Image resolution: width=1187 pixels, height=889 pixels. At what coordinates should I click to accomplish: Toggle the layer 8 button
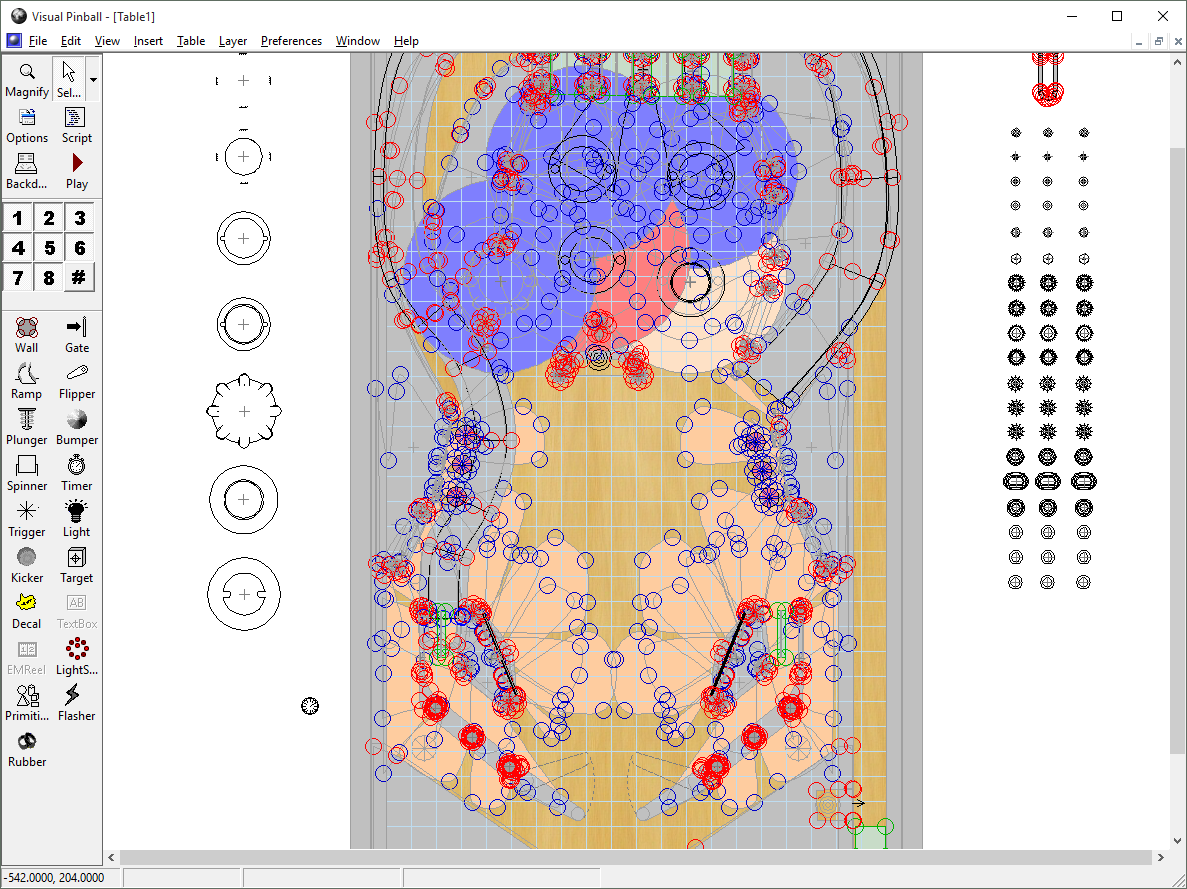point(49,278)
